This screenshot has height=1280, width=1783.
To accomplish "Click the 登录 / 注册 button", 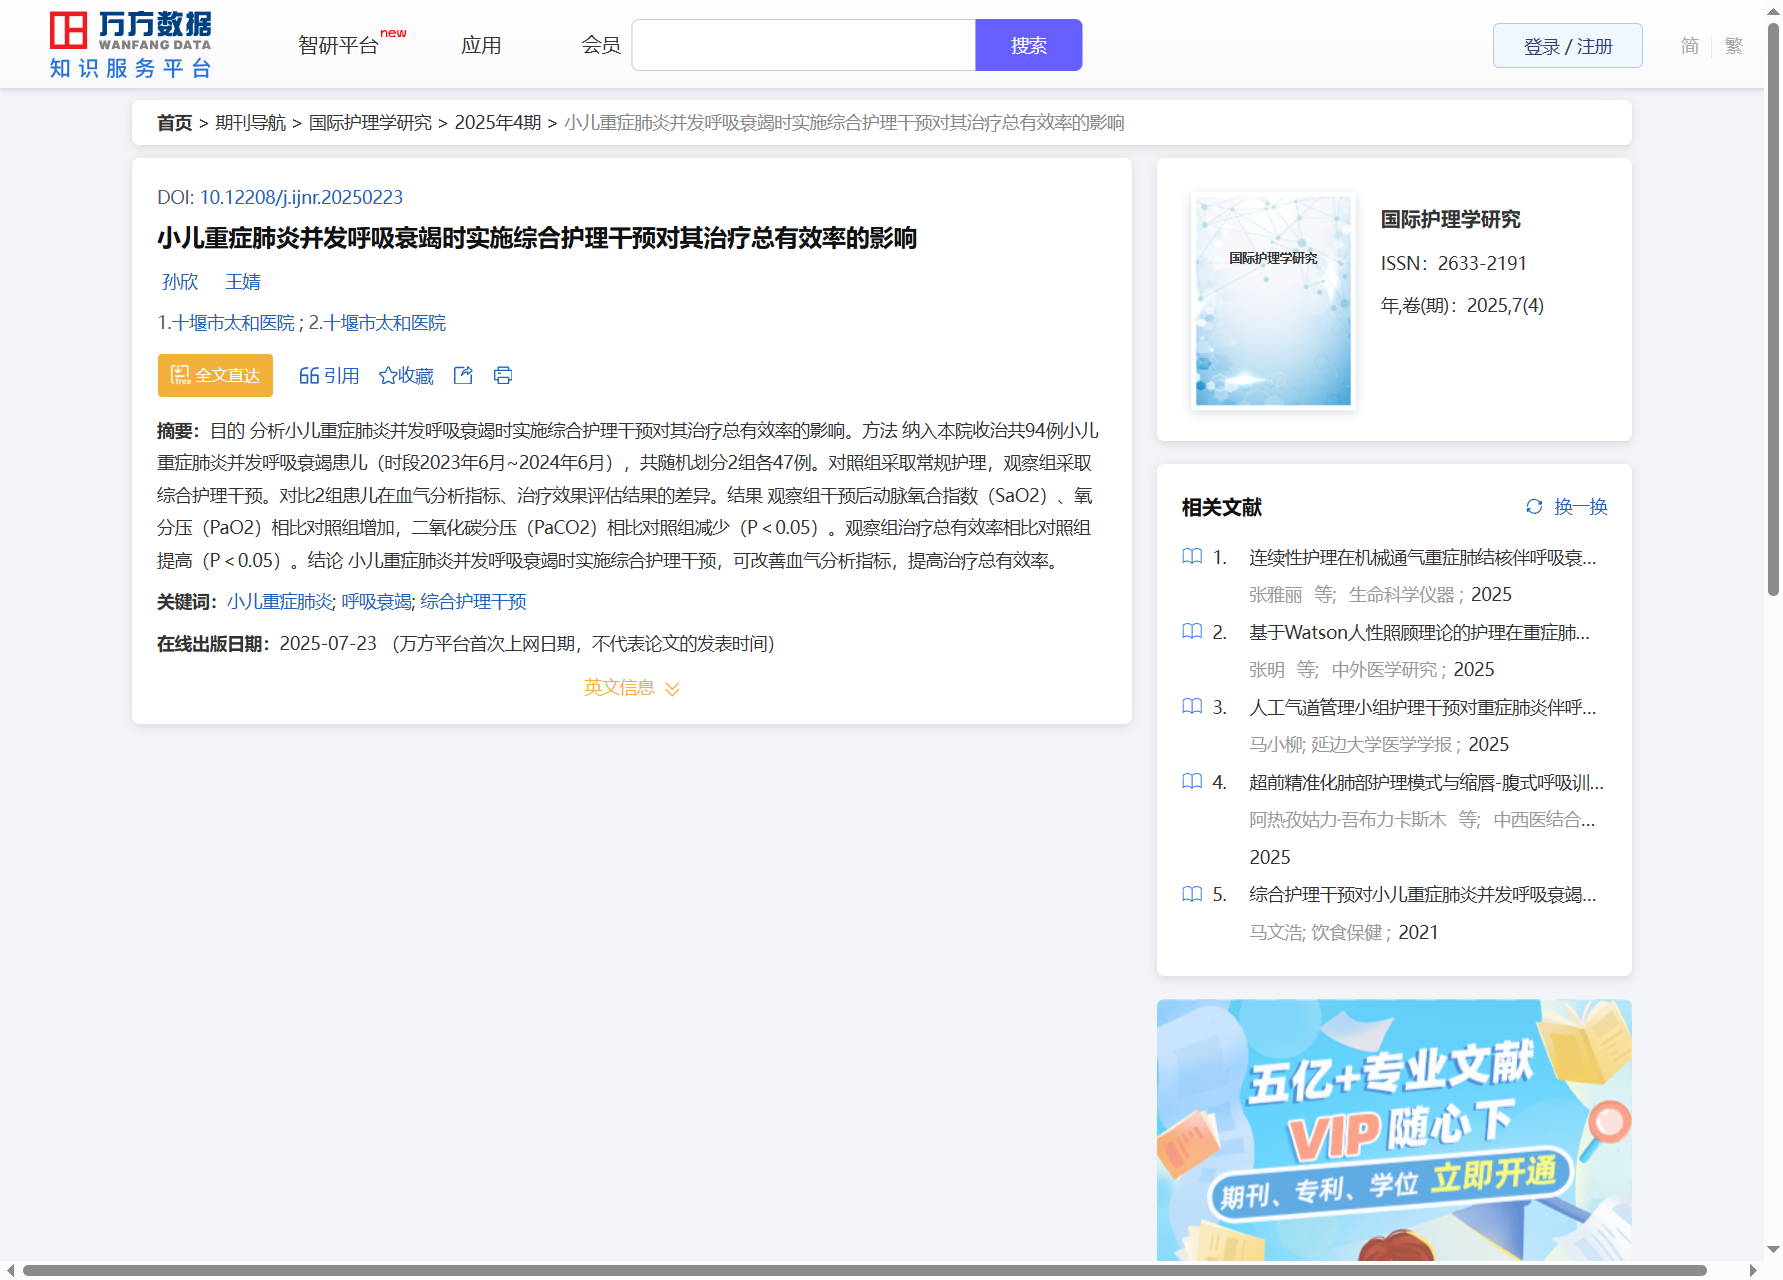I will [1567, 46].
